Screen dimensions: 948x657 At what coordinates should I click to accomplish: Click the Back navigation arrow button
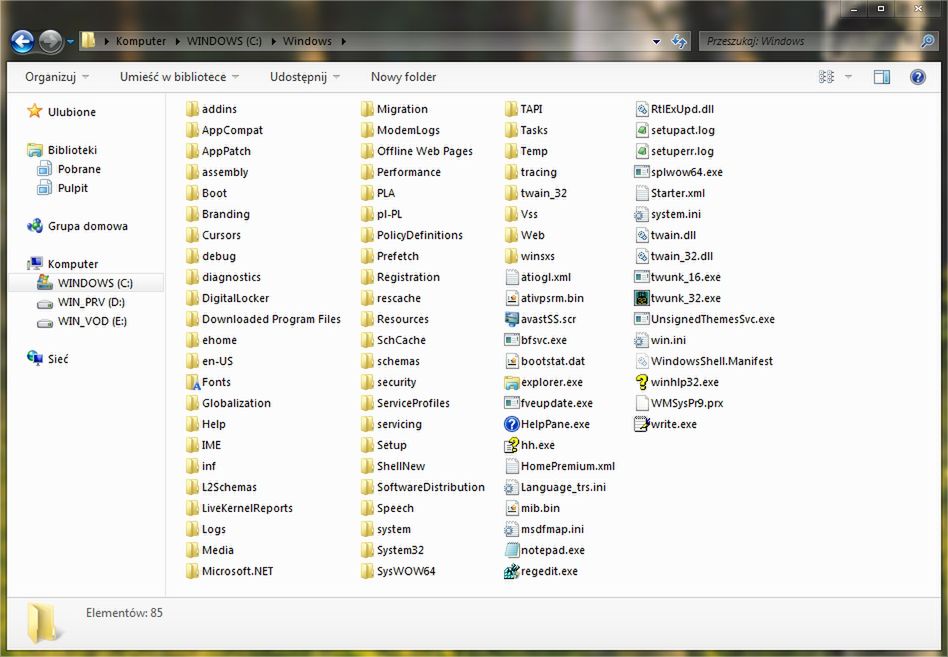(x=23, y=41)
